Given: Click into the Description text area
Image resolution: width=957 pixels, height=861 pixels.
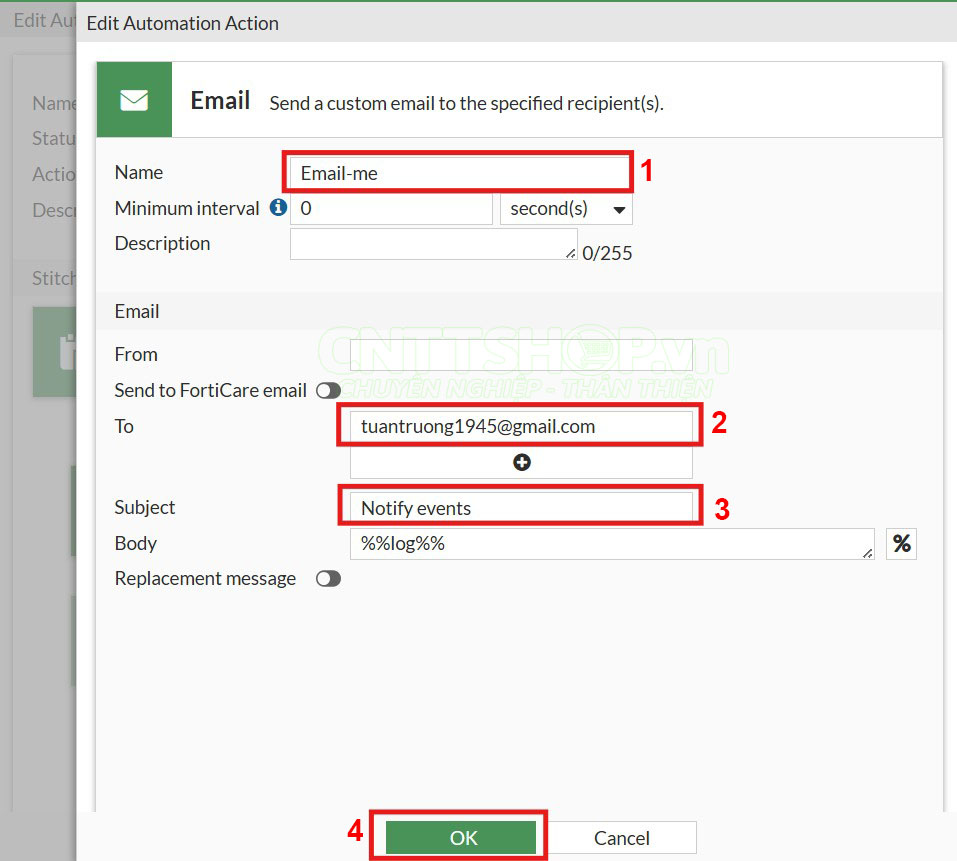Looking at the screenshot, I should point(430,244).
